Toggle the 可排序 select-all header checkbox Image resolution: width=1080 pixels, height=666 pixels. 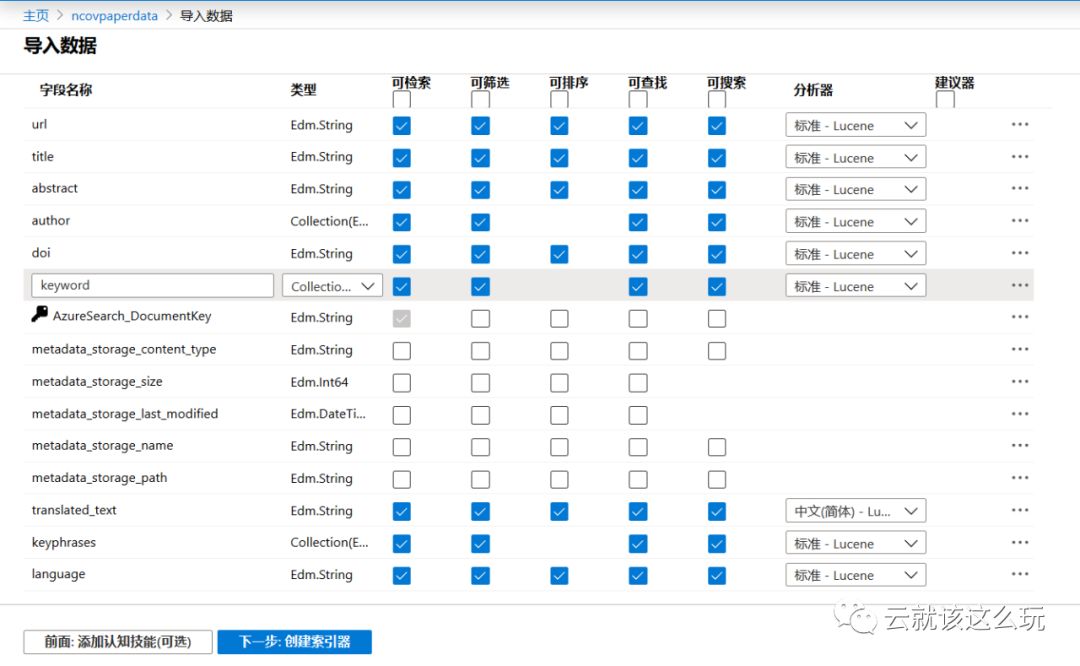point(559,100)
